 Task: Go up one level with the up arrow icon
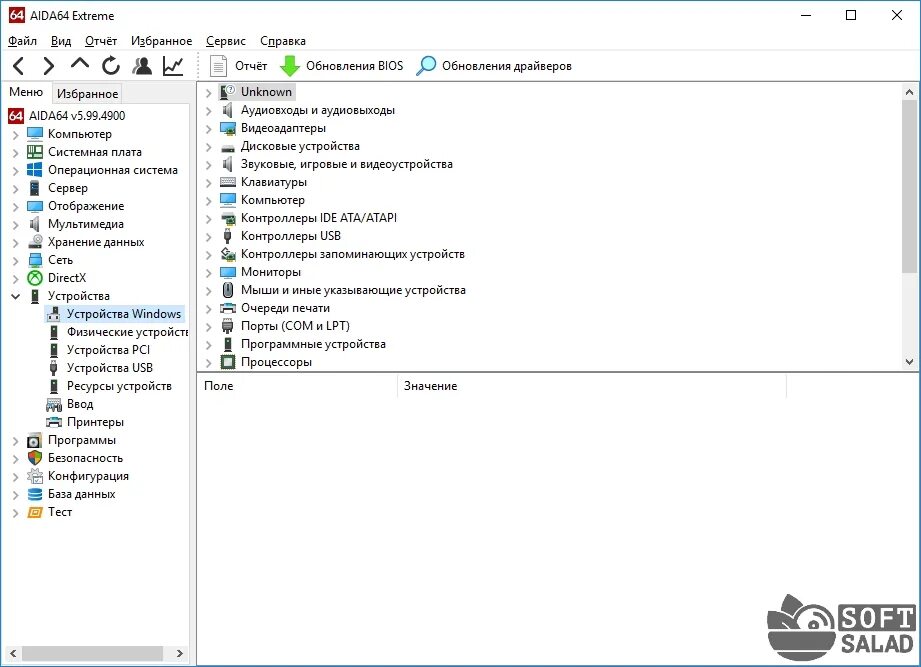[79, 64]
